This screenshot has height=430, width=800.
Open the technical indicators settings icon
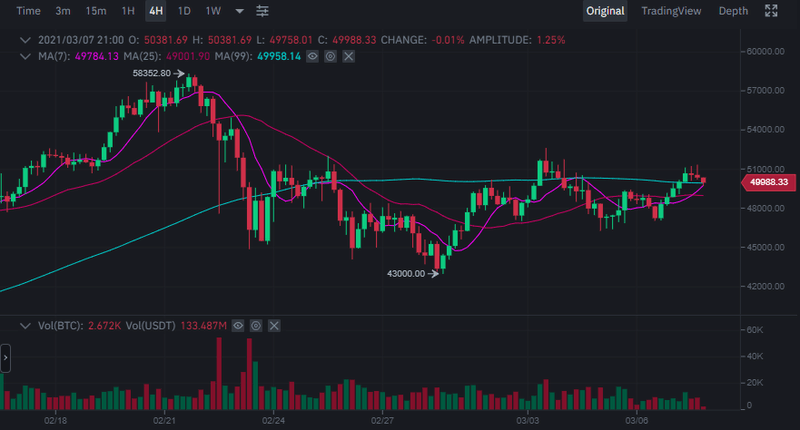coord(262,11)
